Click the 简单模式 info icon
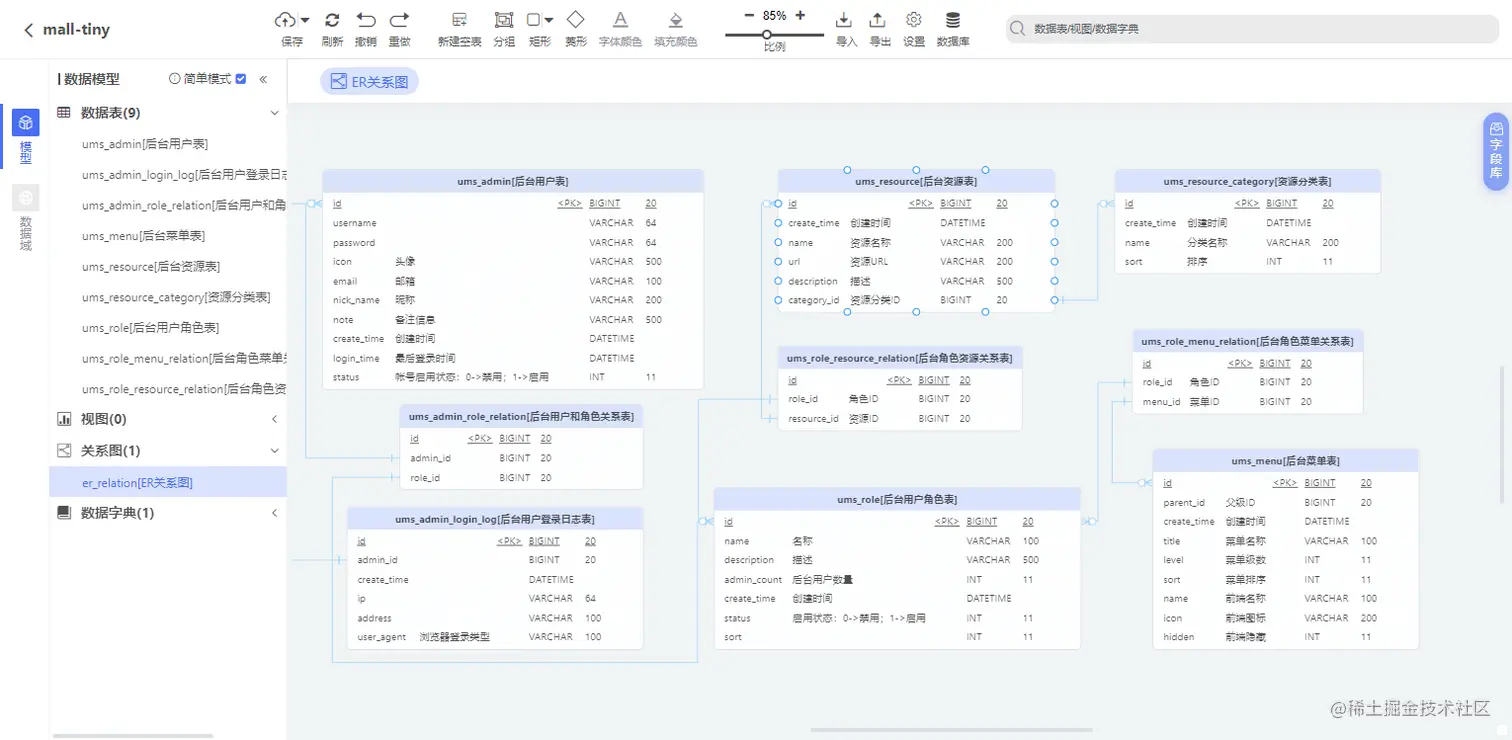This screenshot has height=740, width=1512. (x=175, y=78)
